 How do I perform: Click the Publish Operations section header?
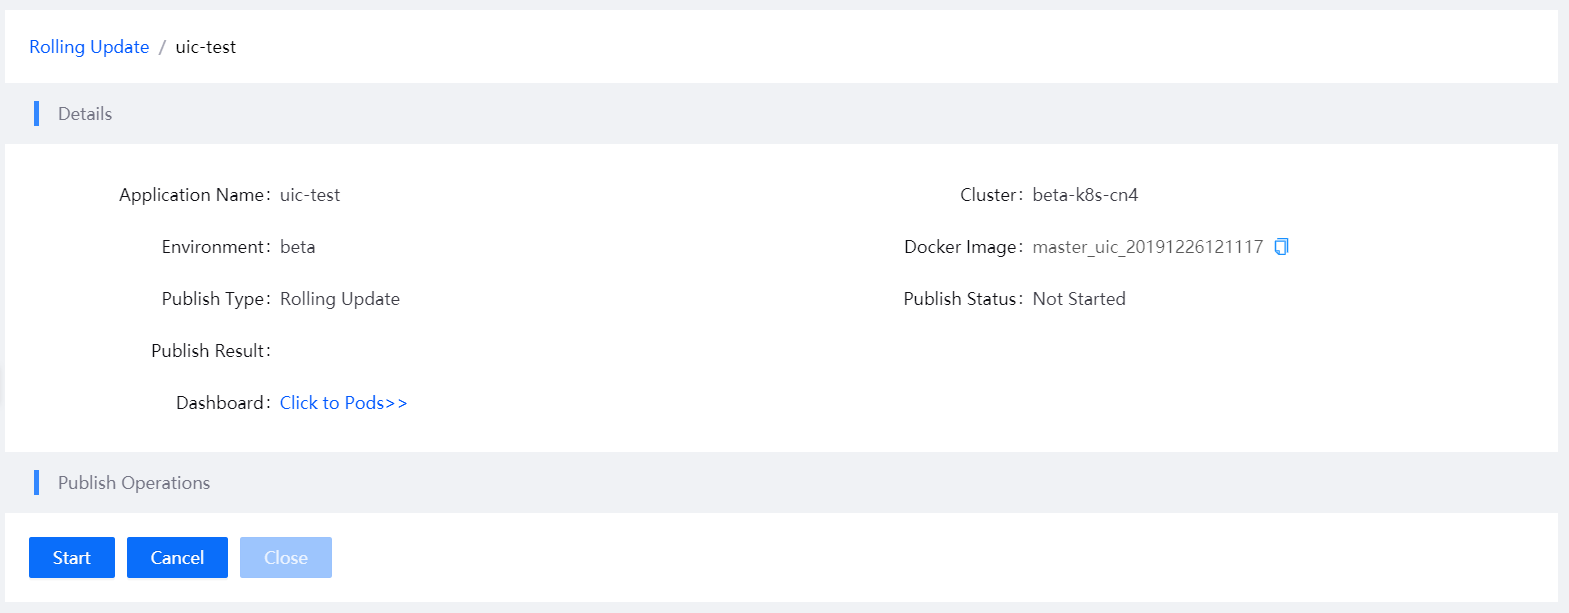[134, 483]
